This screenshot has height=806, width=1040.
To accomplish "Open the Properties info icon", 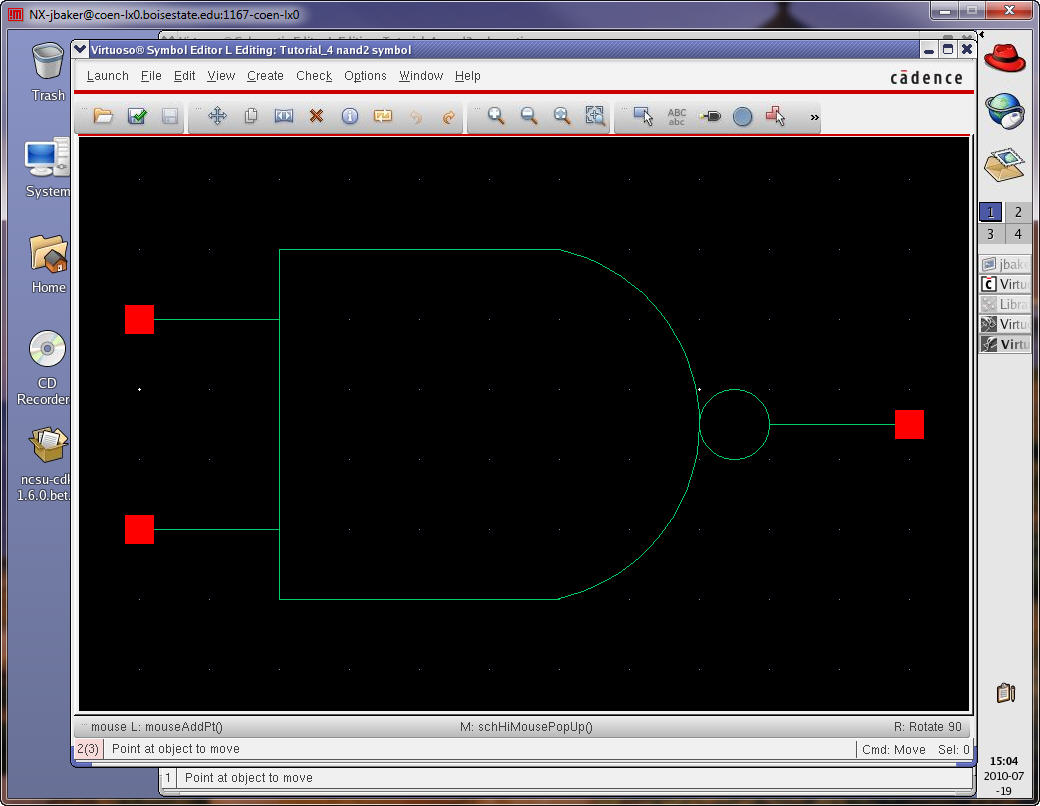I will tap(349, 117).
